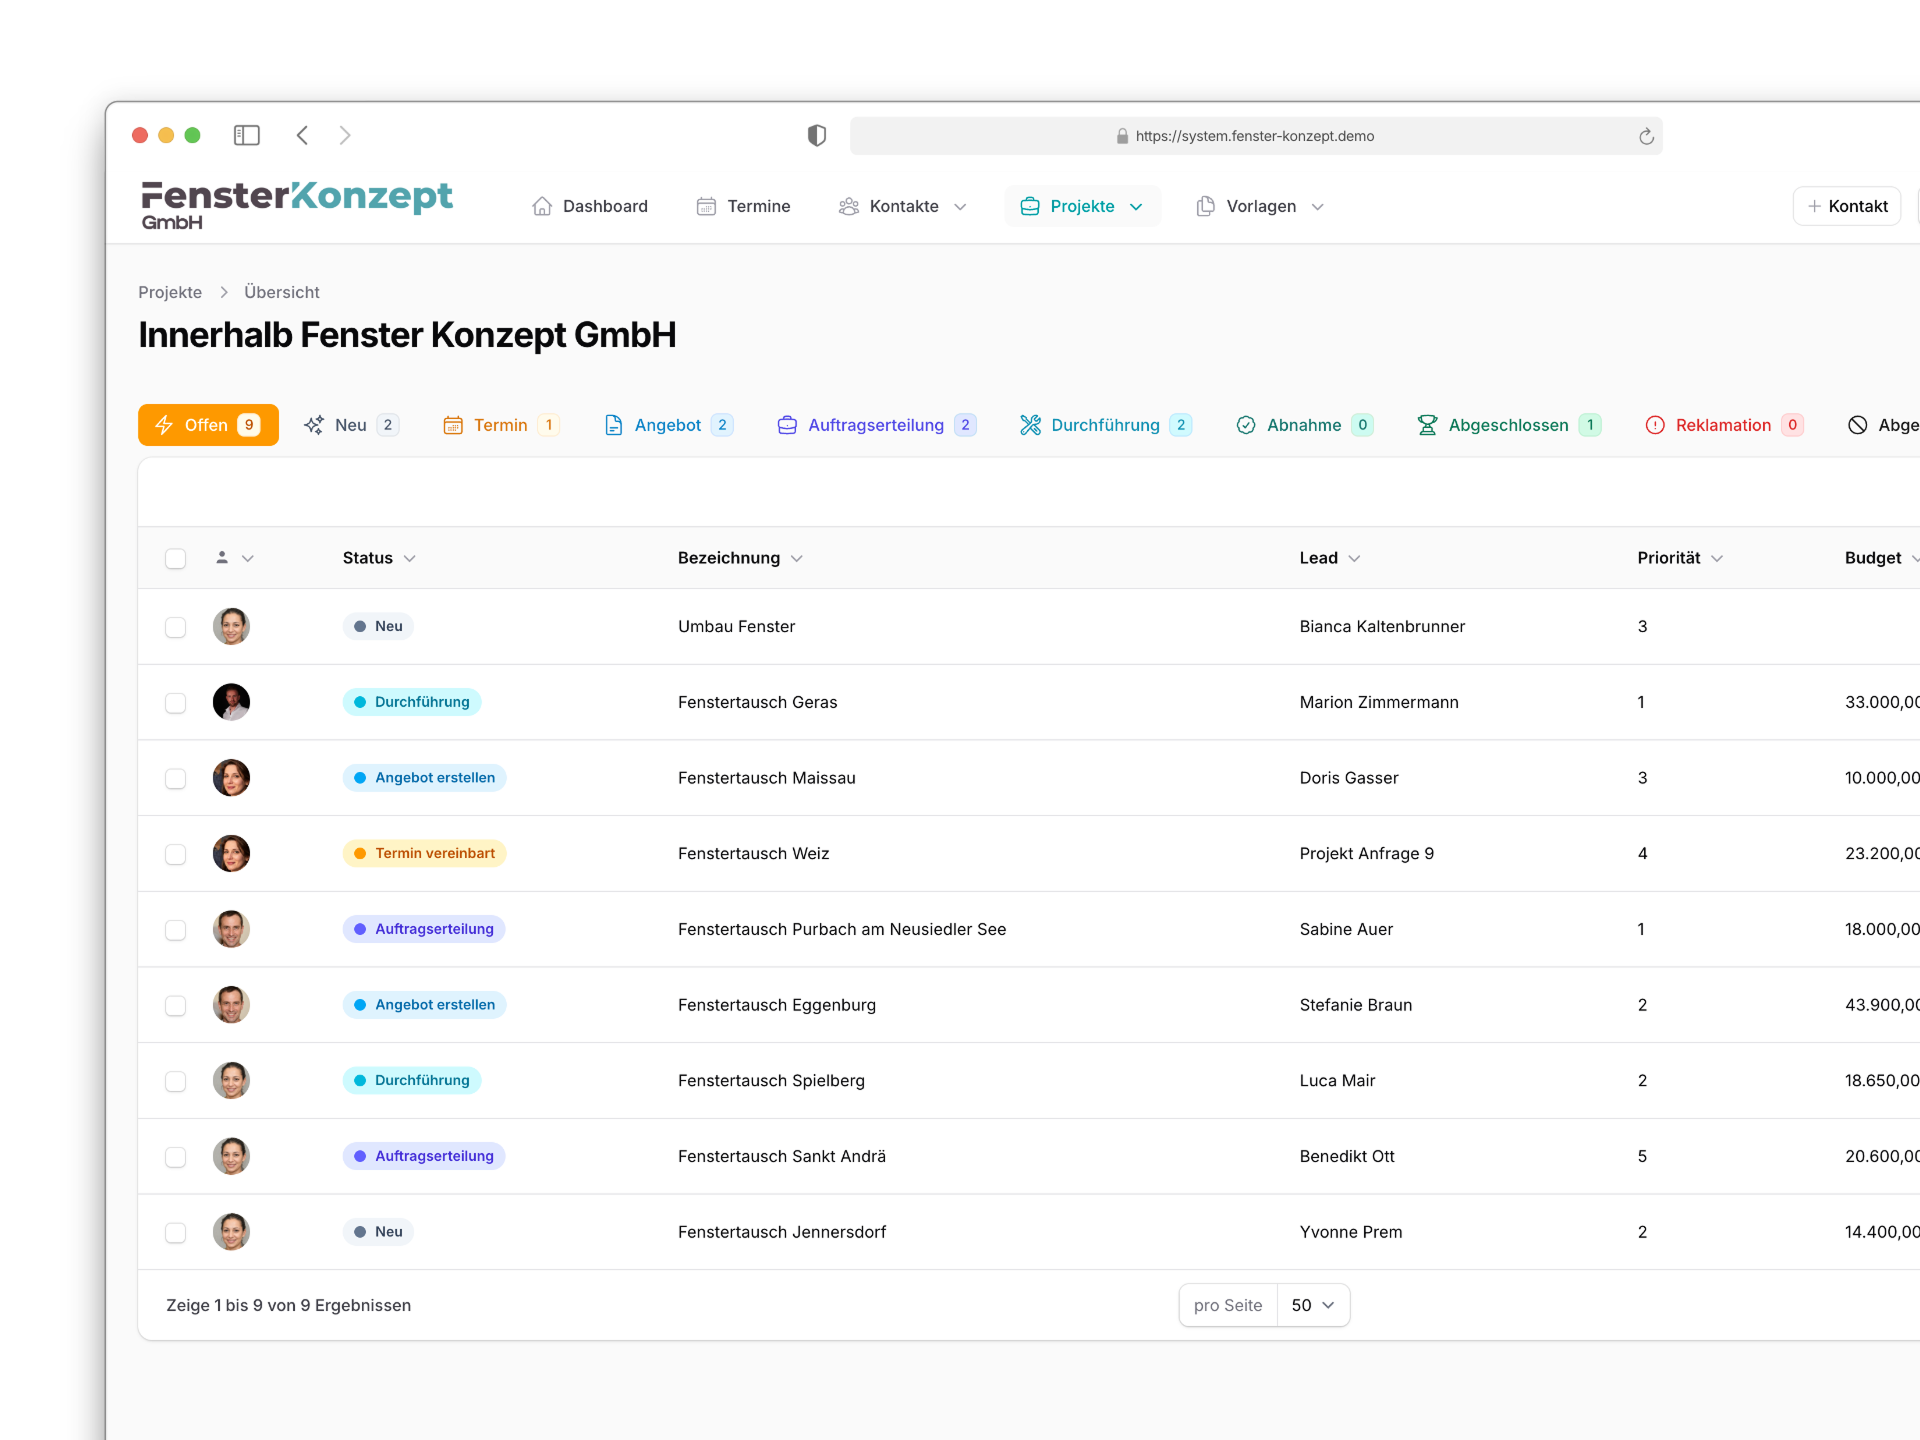The image size is (1920, 1440).
Task: Click the browser sidebar toggle icon
Action: point(247,135)
